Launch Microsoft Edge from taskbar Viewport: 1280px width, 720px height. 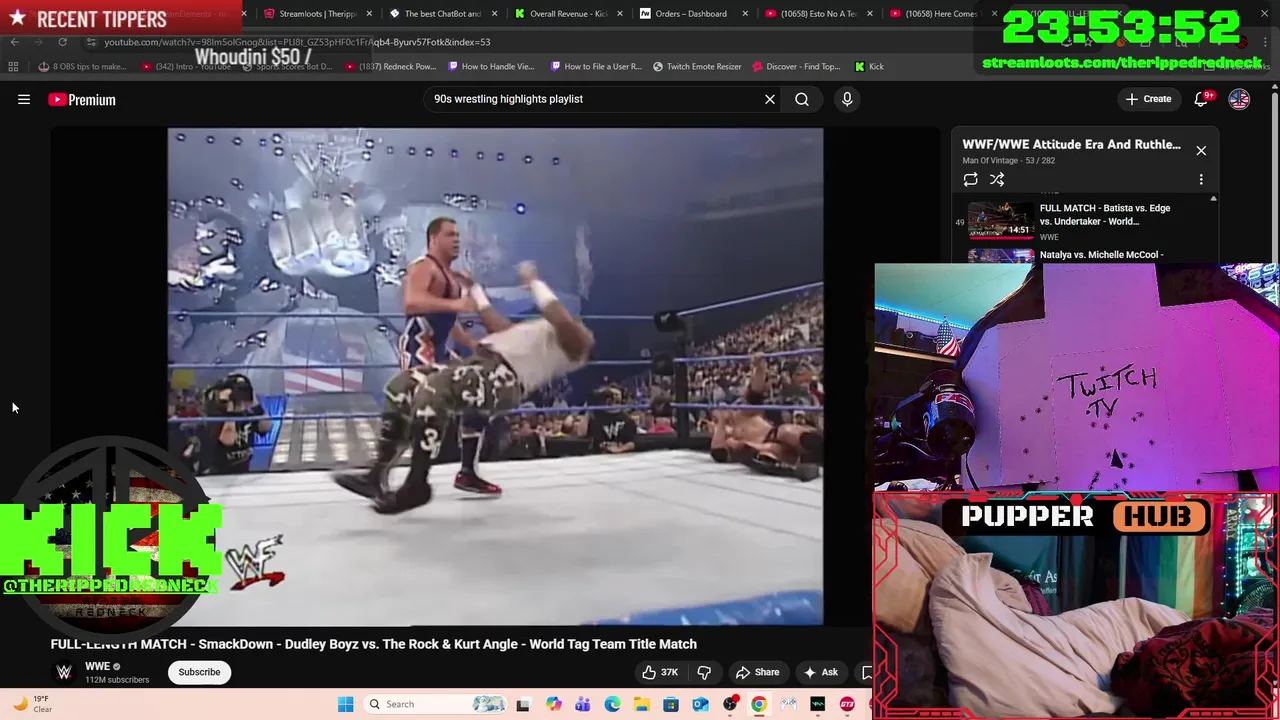612,704
